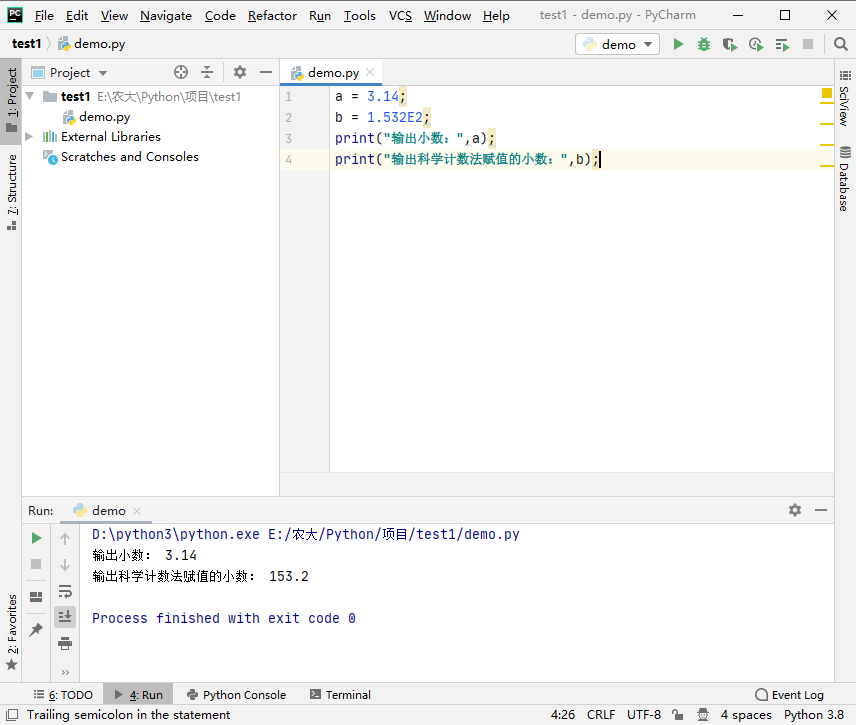
Task: Toggle scroll to end in console
Action: click(x=65, y=617)
